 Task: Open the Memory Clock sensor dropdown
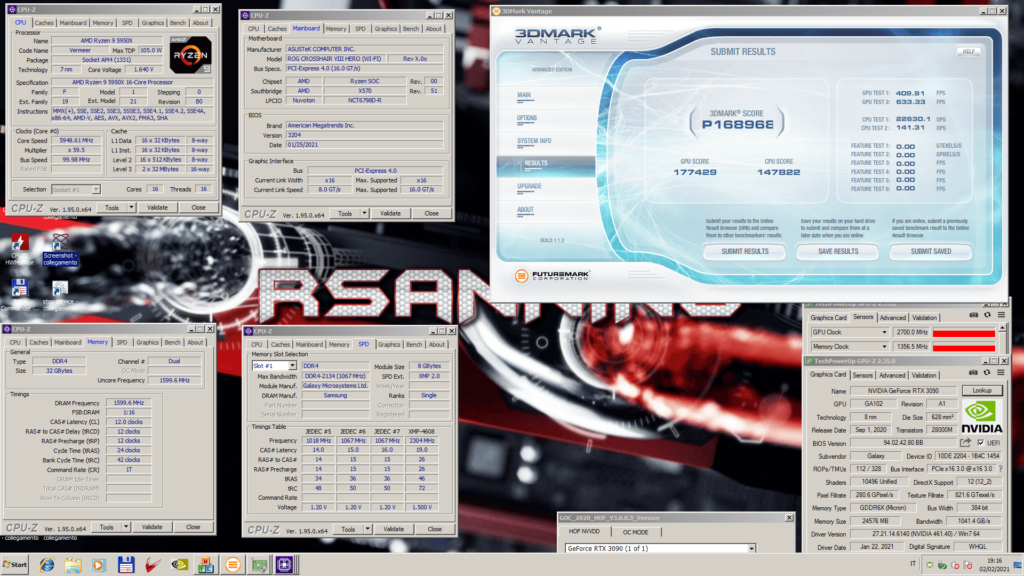point(884,347)
